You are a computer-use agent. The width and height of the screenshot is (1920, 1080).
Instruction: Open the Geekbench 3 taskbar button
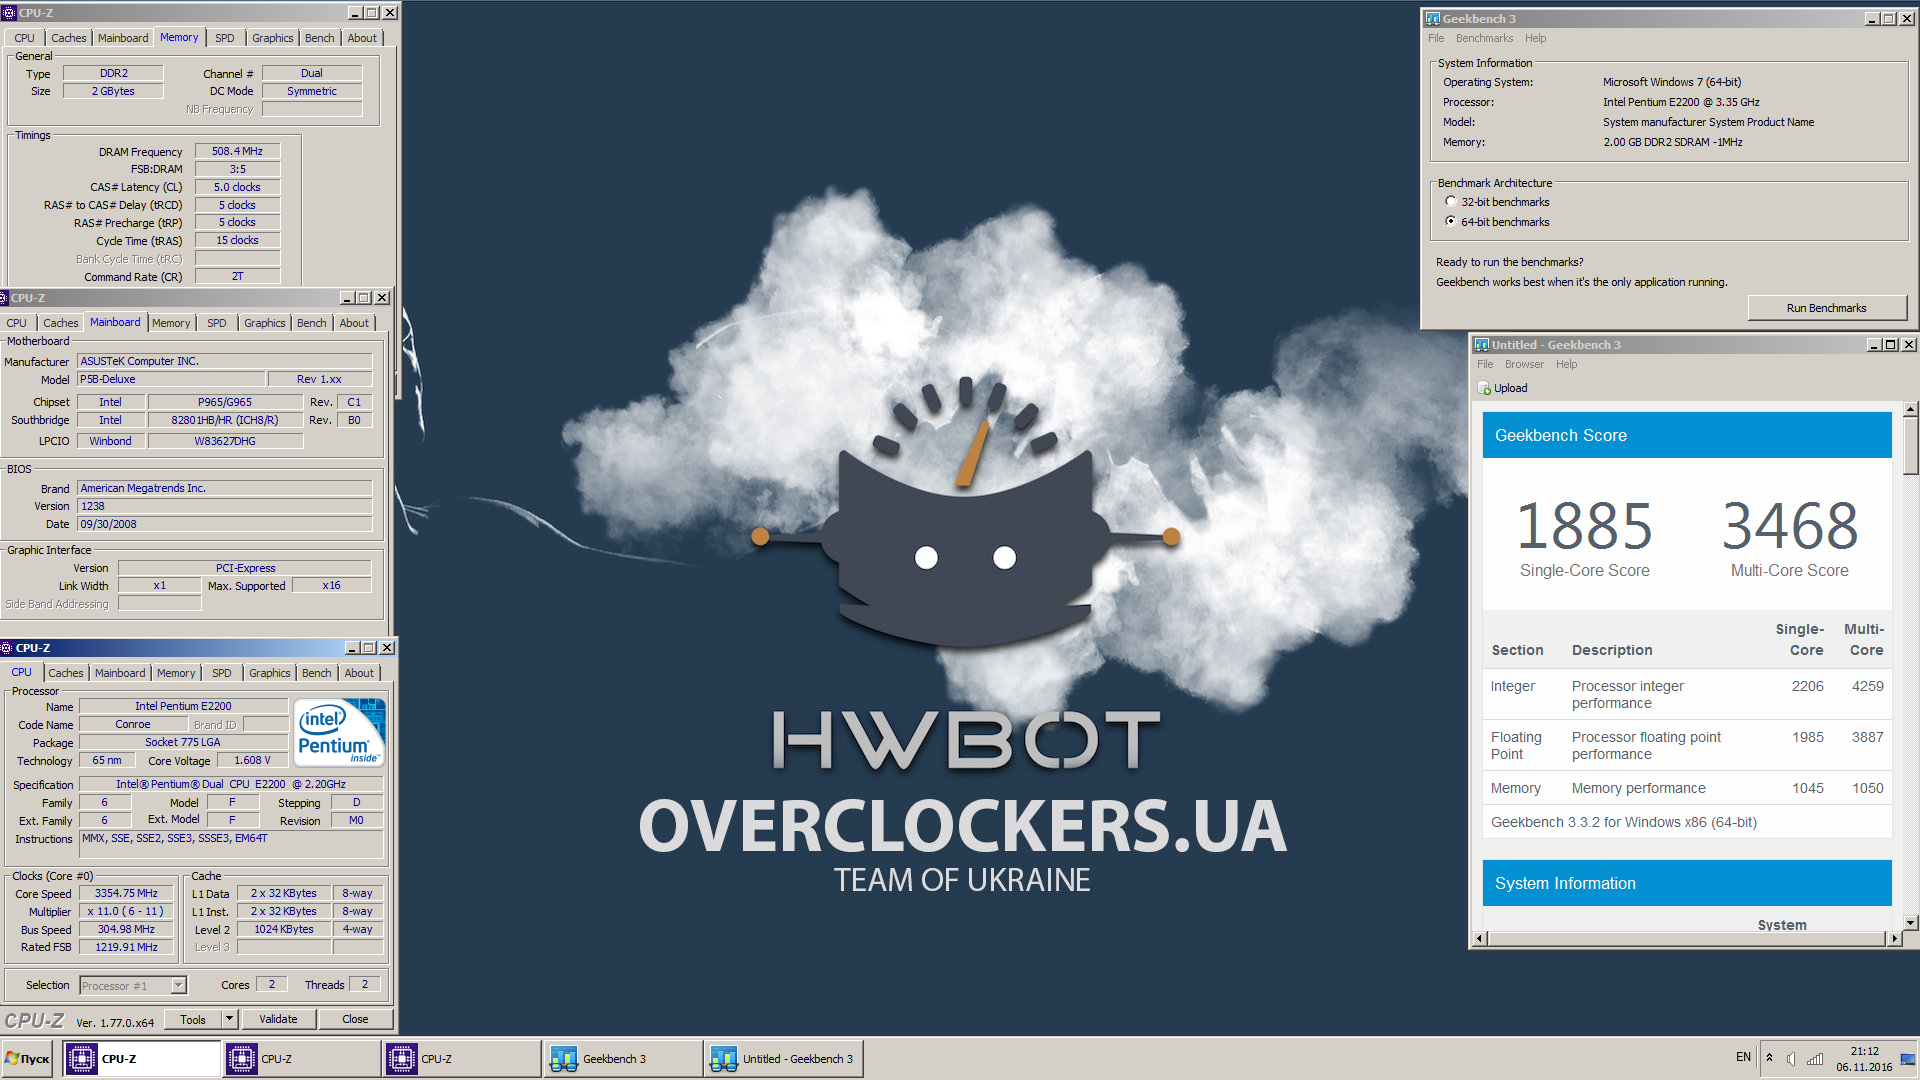click(x=622, y=1058)
